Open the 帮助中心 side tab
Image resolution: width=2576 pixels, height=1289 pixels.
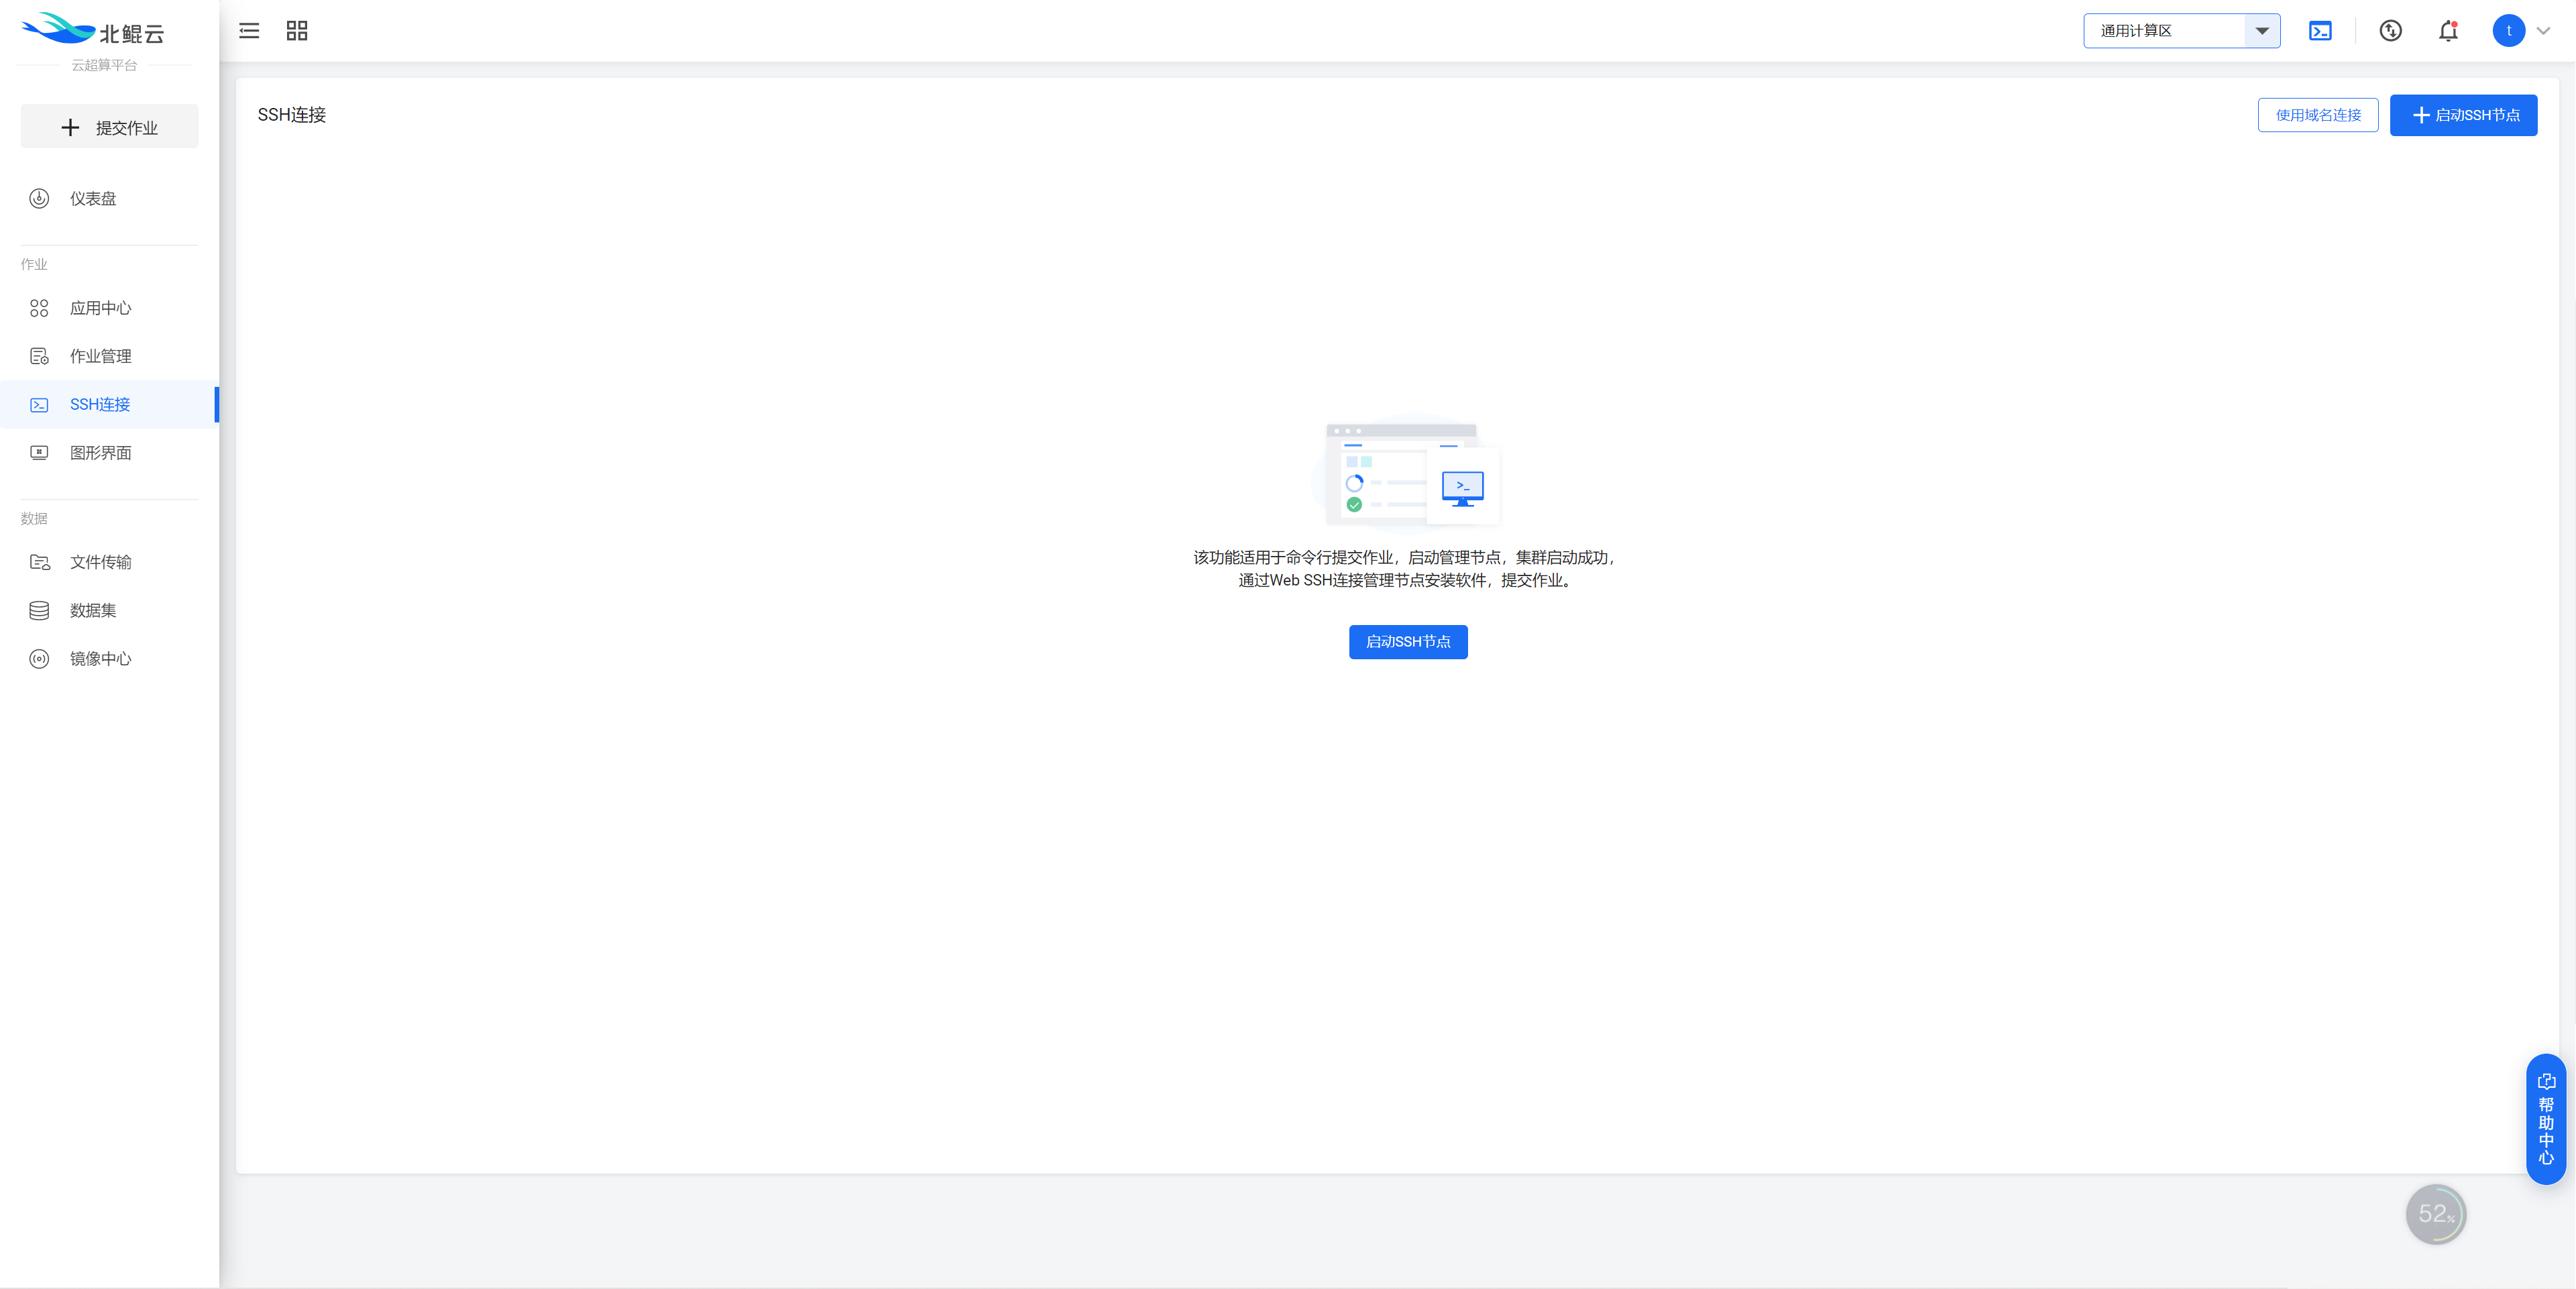click(2546, 1119)
